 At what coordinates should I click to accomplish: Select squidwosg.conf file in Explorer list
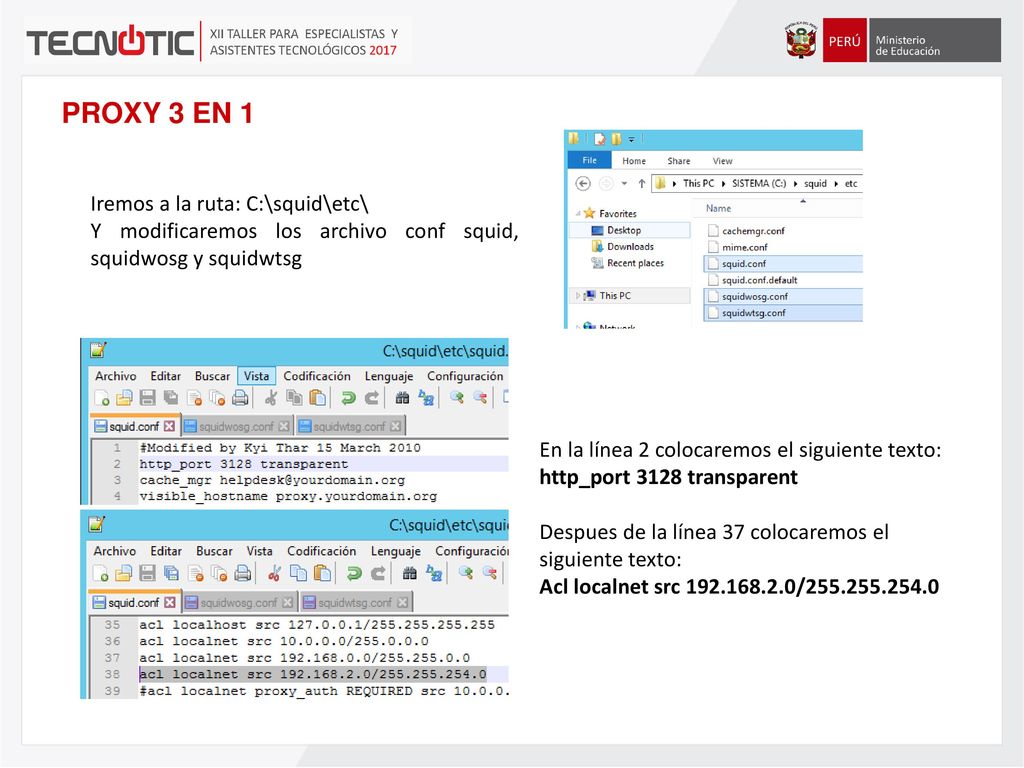point(783,296)
